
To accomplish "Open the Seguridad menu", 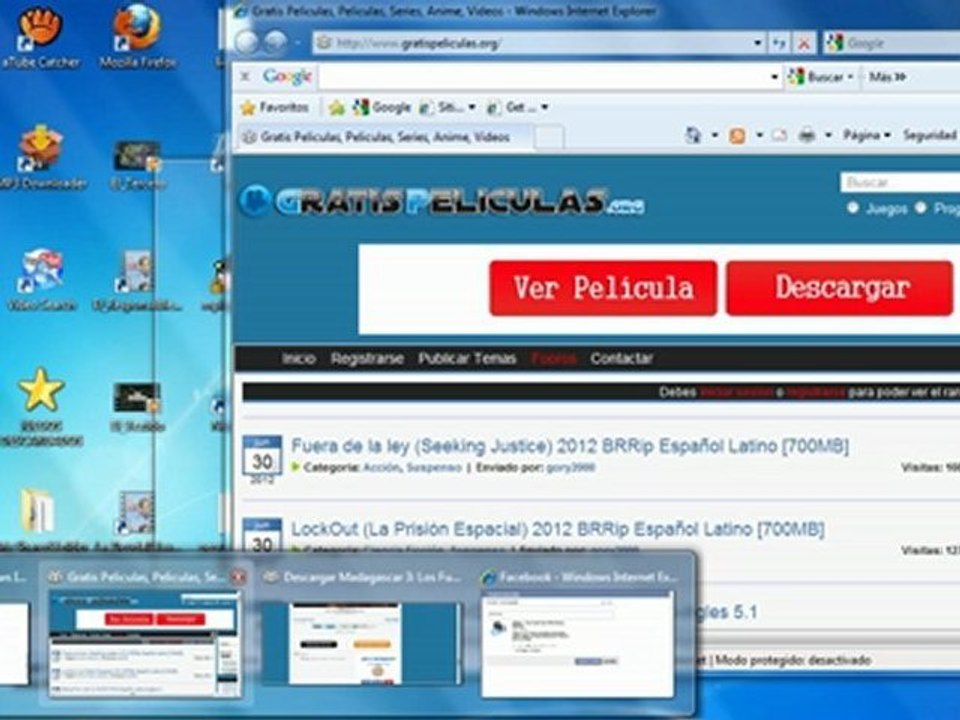I will pyautogui.click(x=929, y=135).
